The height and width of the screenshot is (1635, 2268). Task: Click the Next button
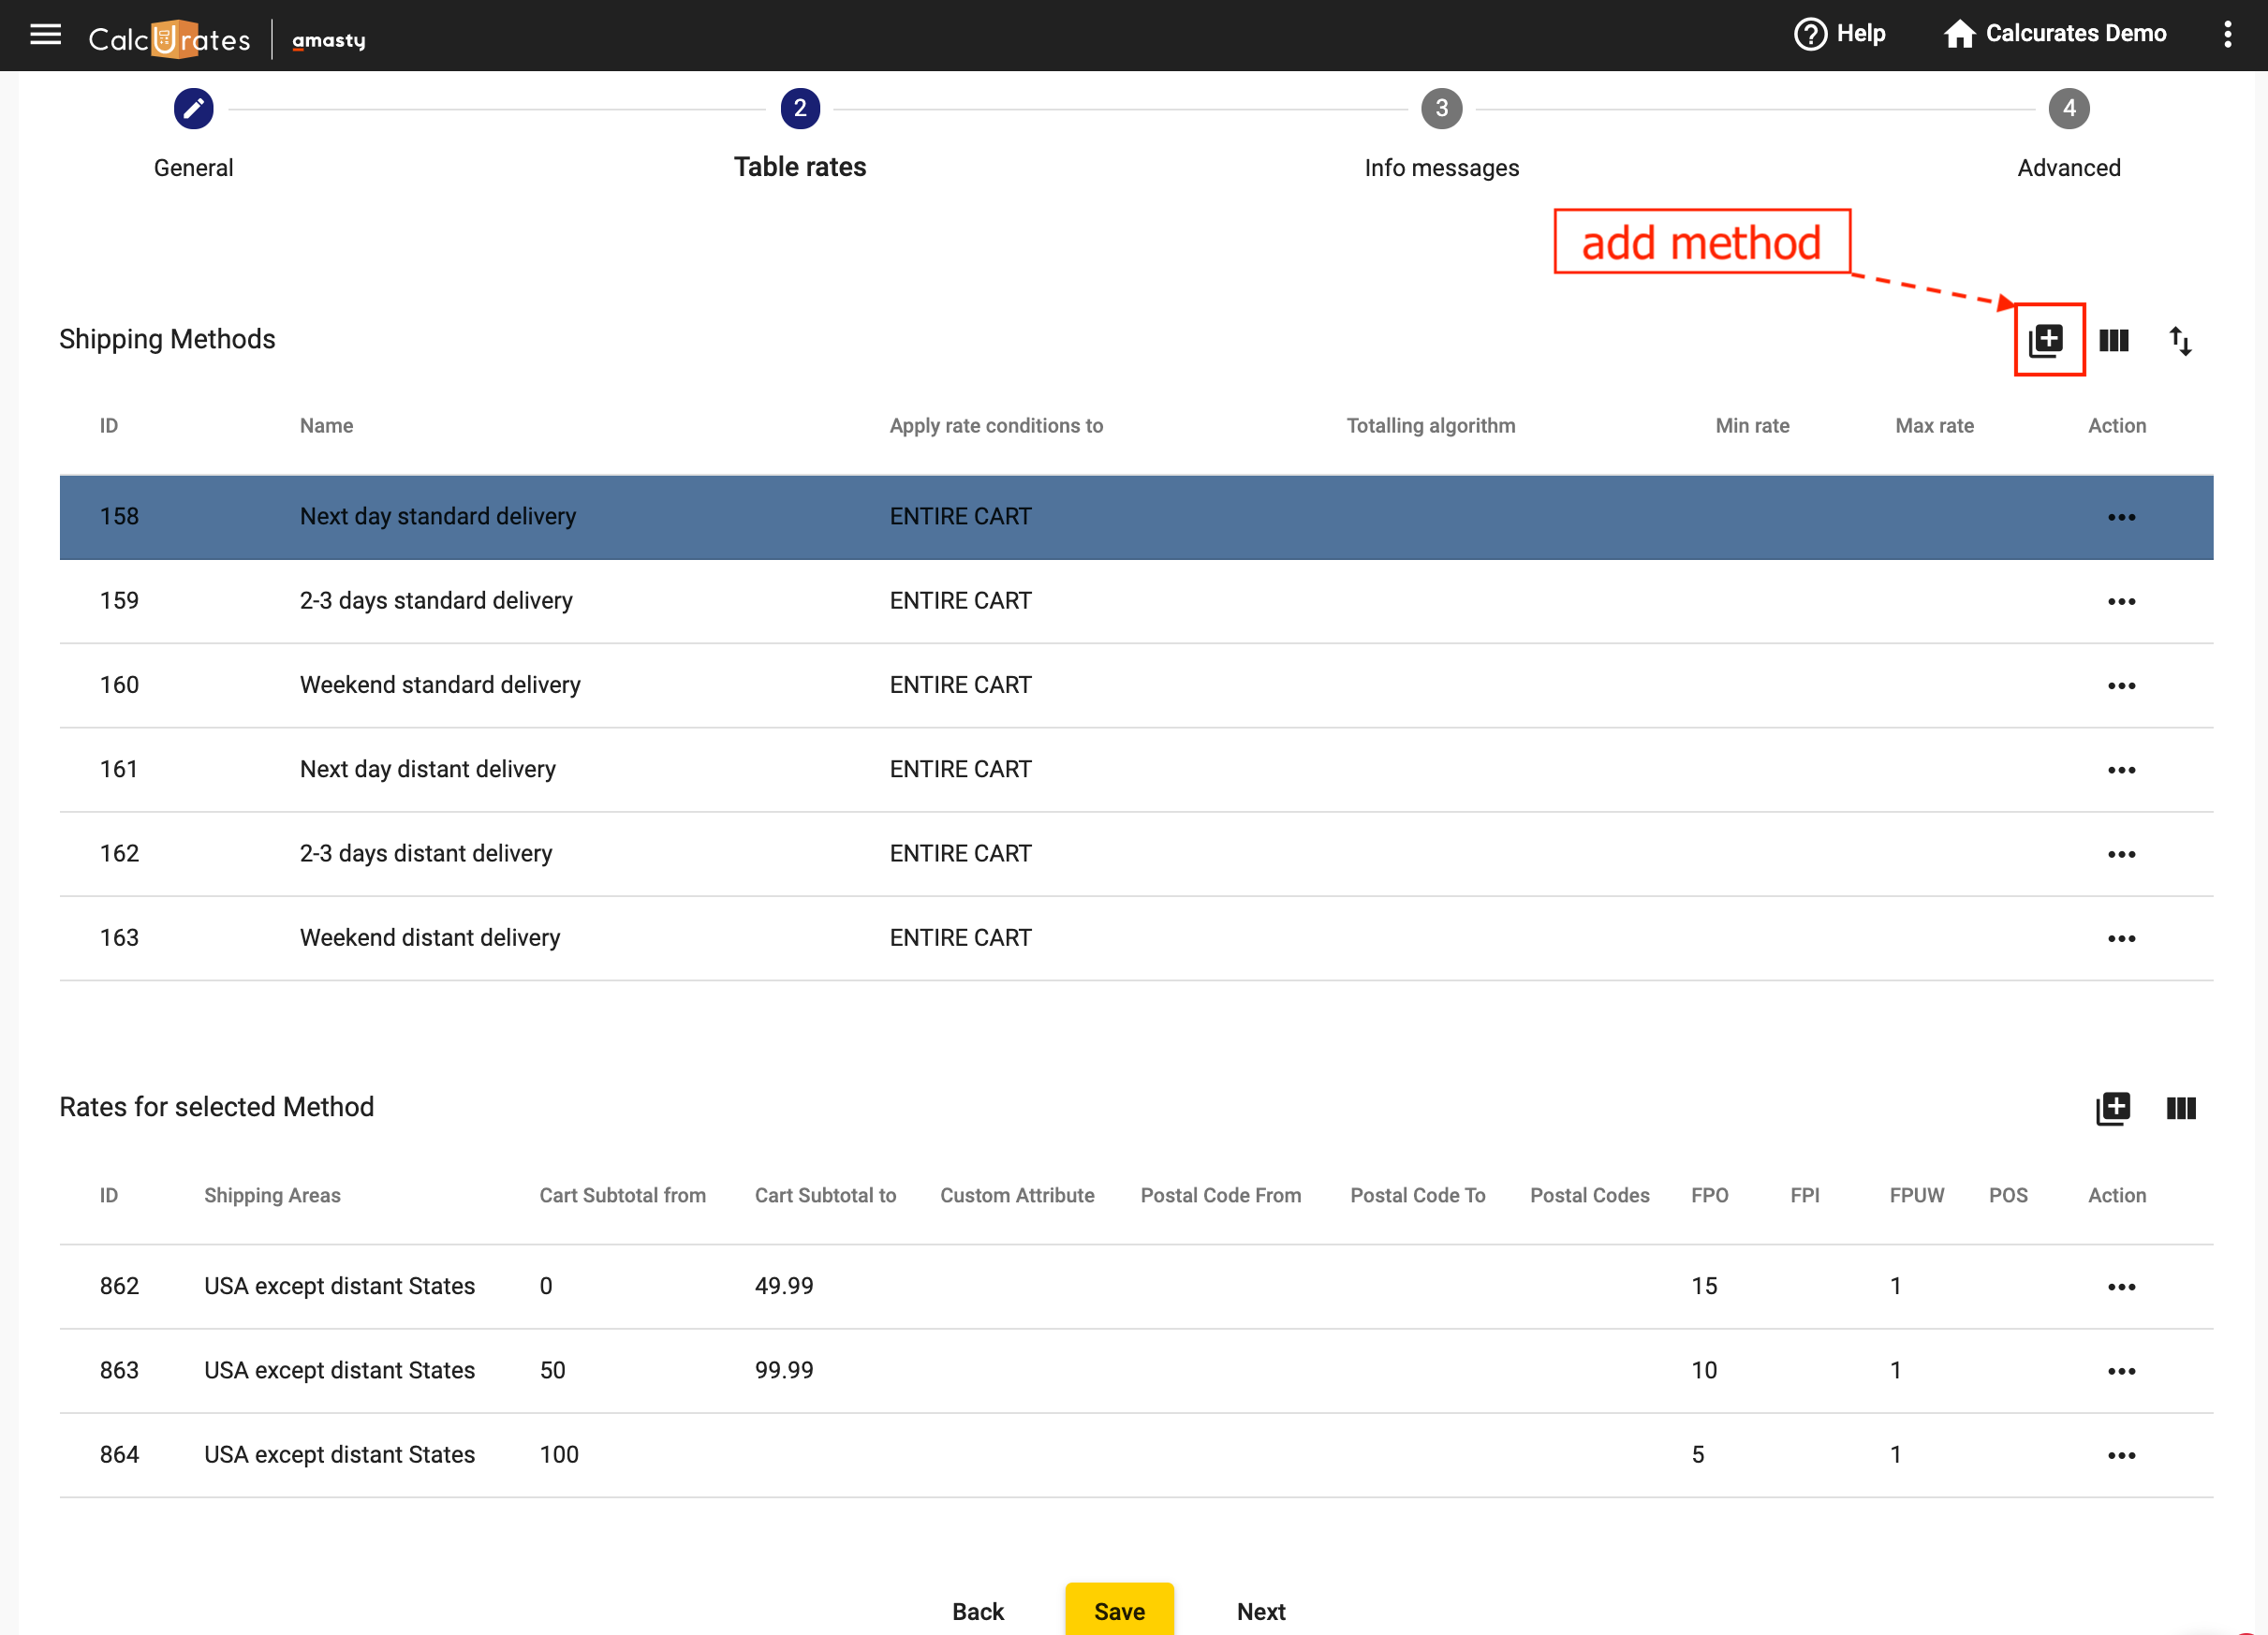coord(1260,1611)
